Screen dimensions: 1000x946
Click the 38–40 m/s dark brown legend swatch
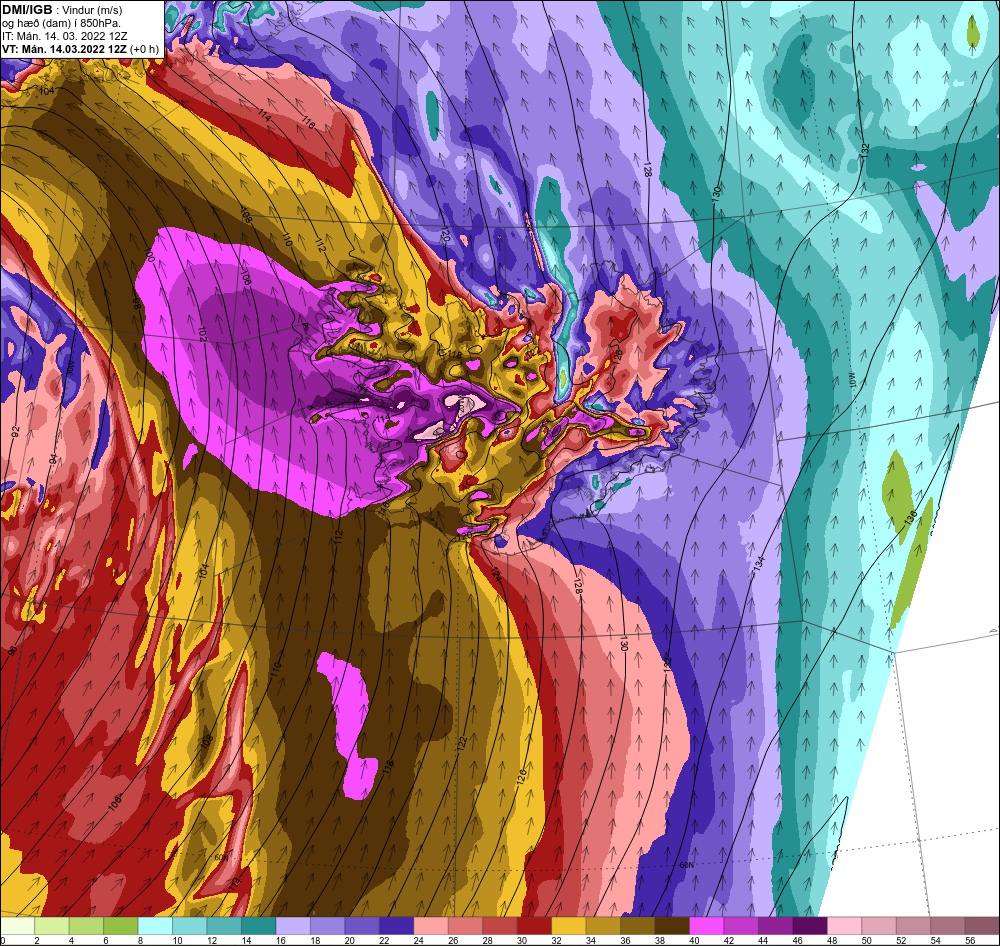click(672, 926)
